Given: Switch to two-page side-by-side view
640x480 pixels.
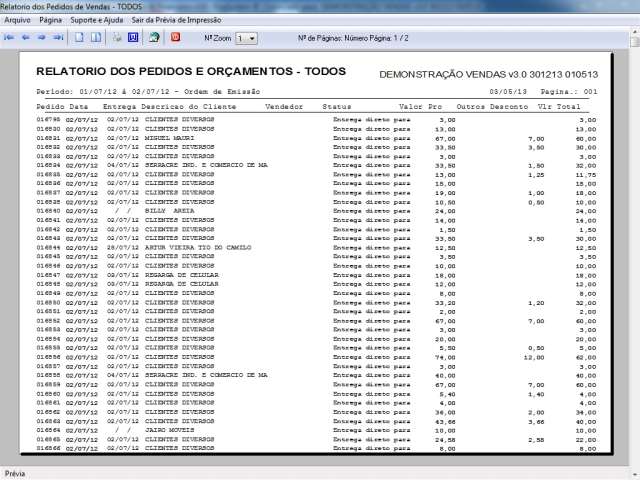Looking at the screenshot, I should 96,37.
